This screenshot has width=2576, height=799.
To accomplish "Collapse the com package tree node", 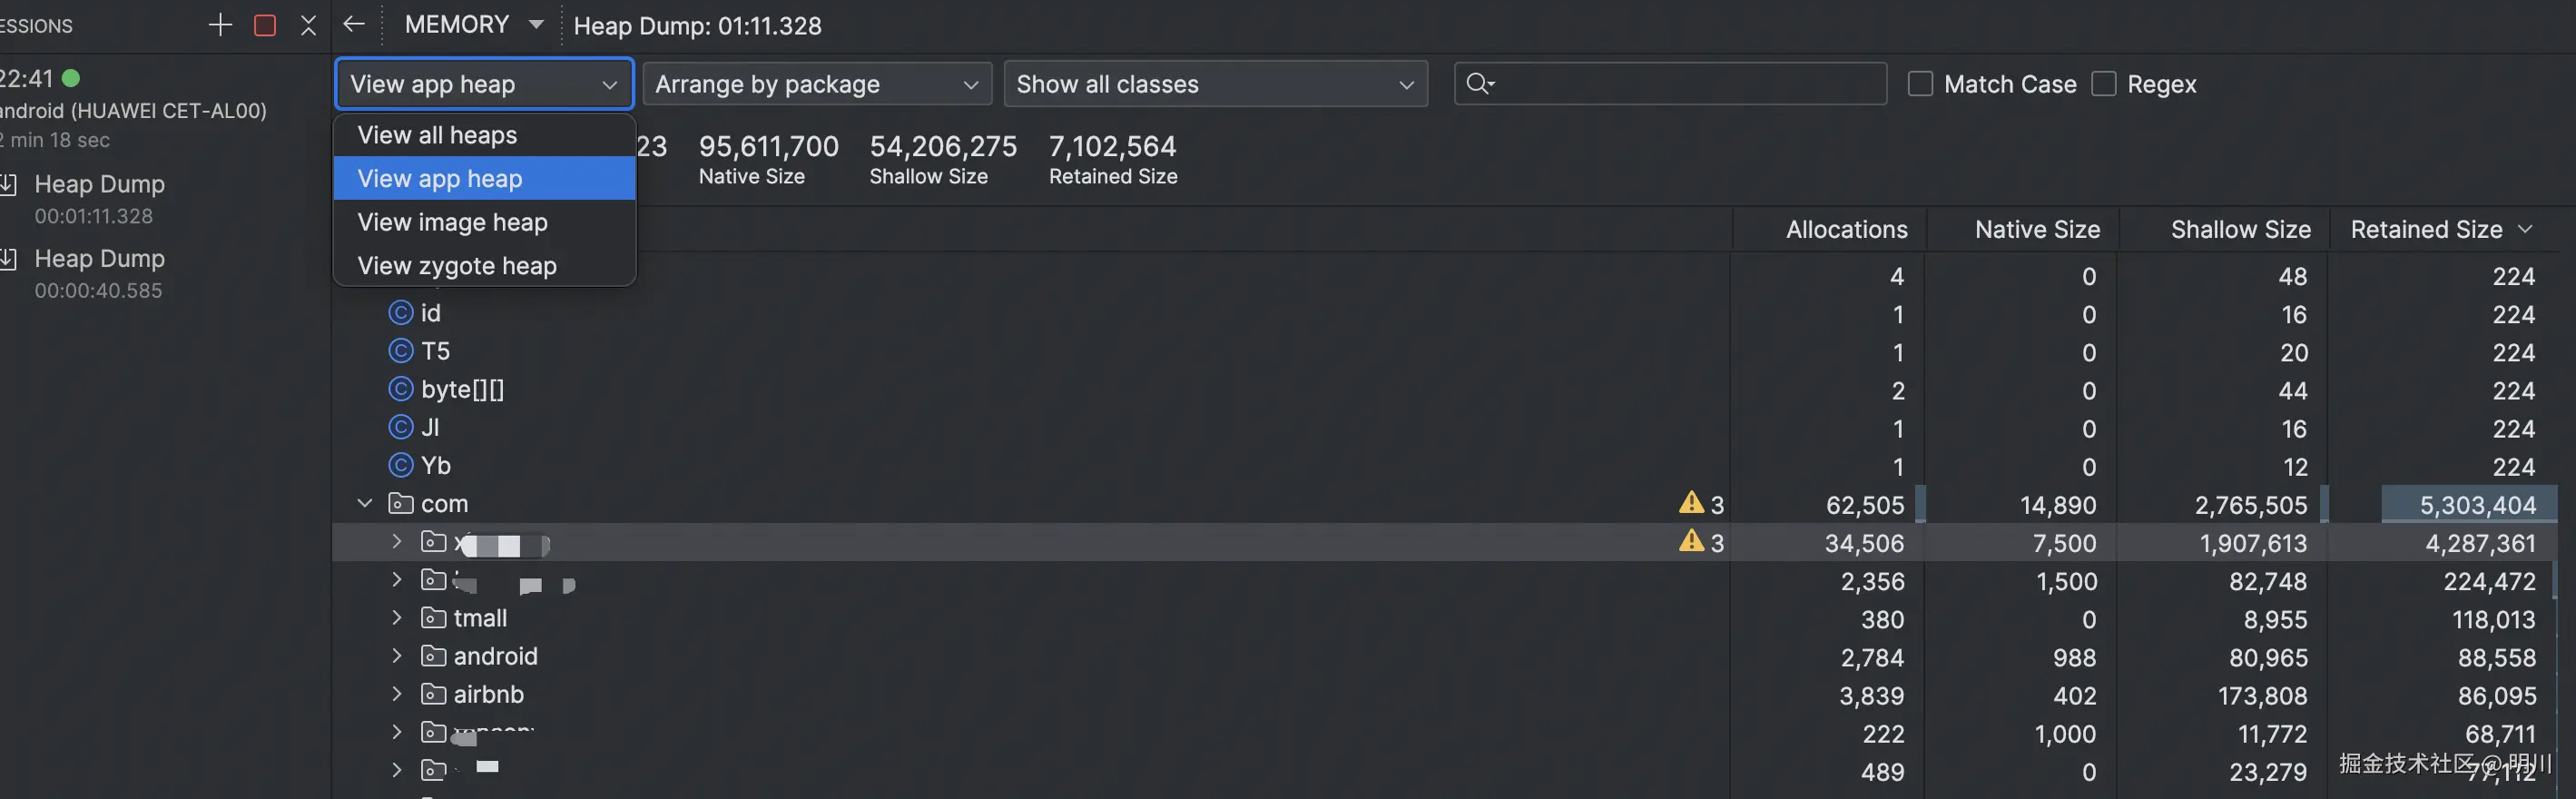I will point(365,503).
